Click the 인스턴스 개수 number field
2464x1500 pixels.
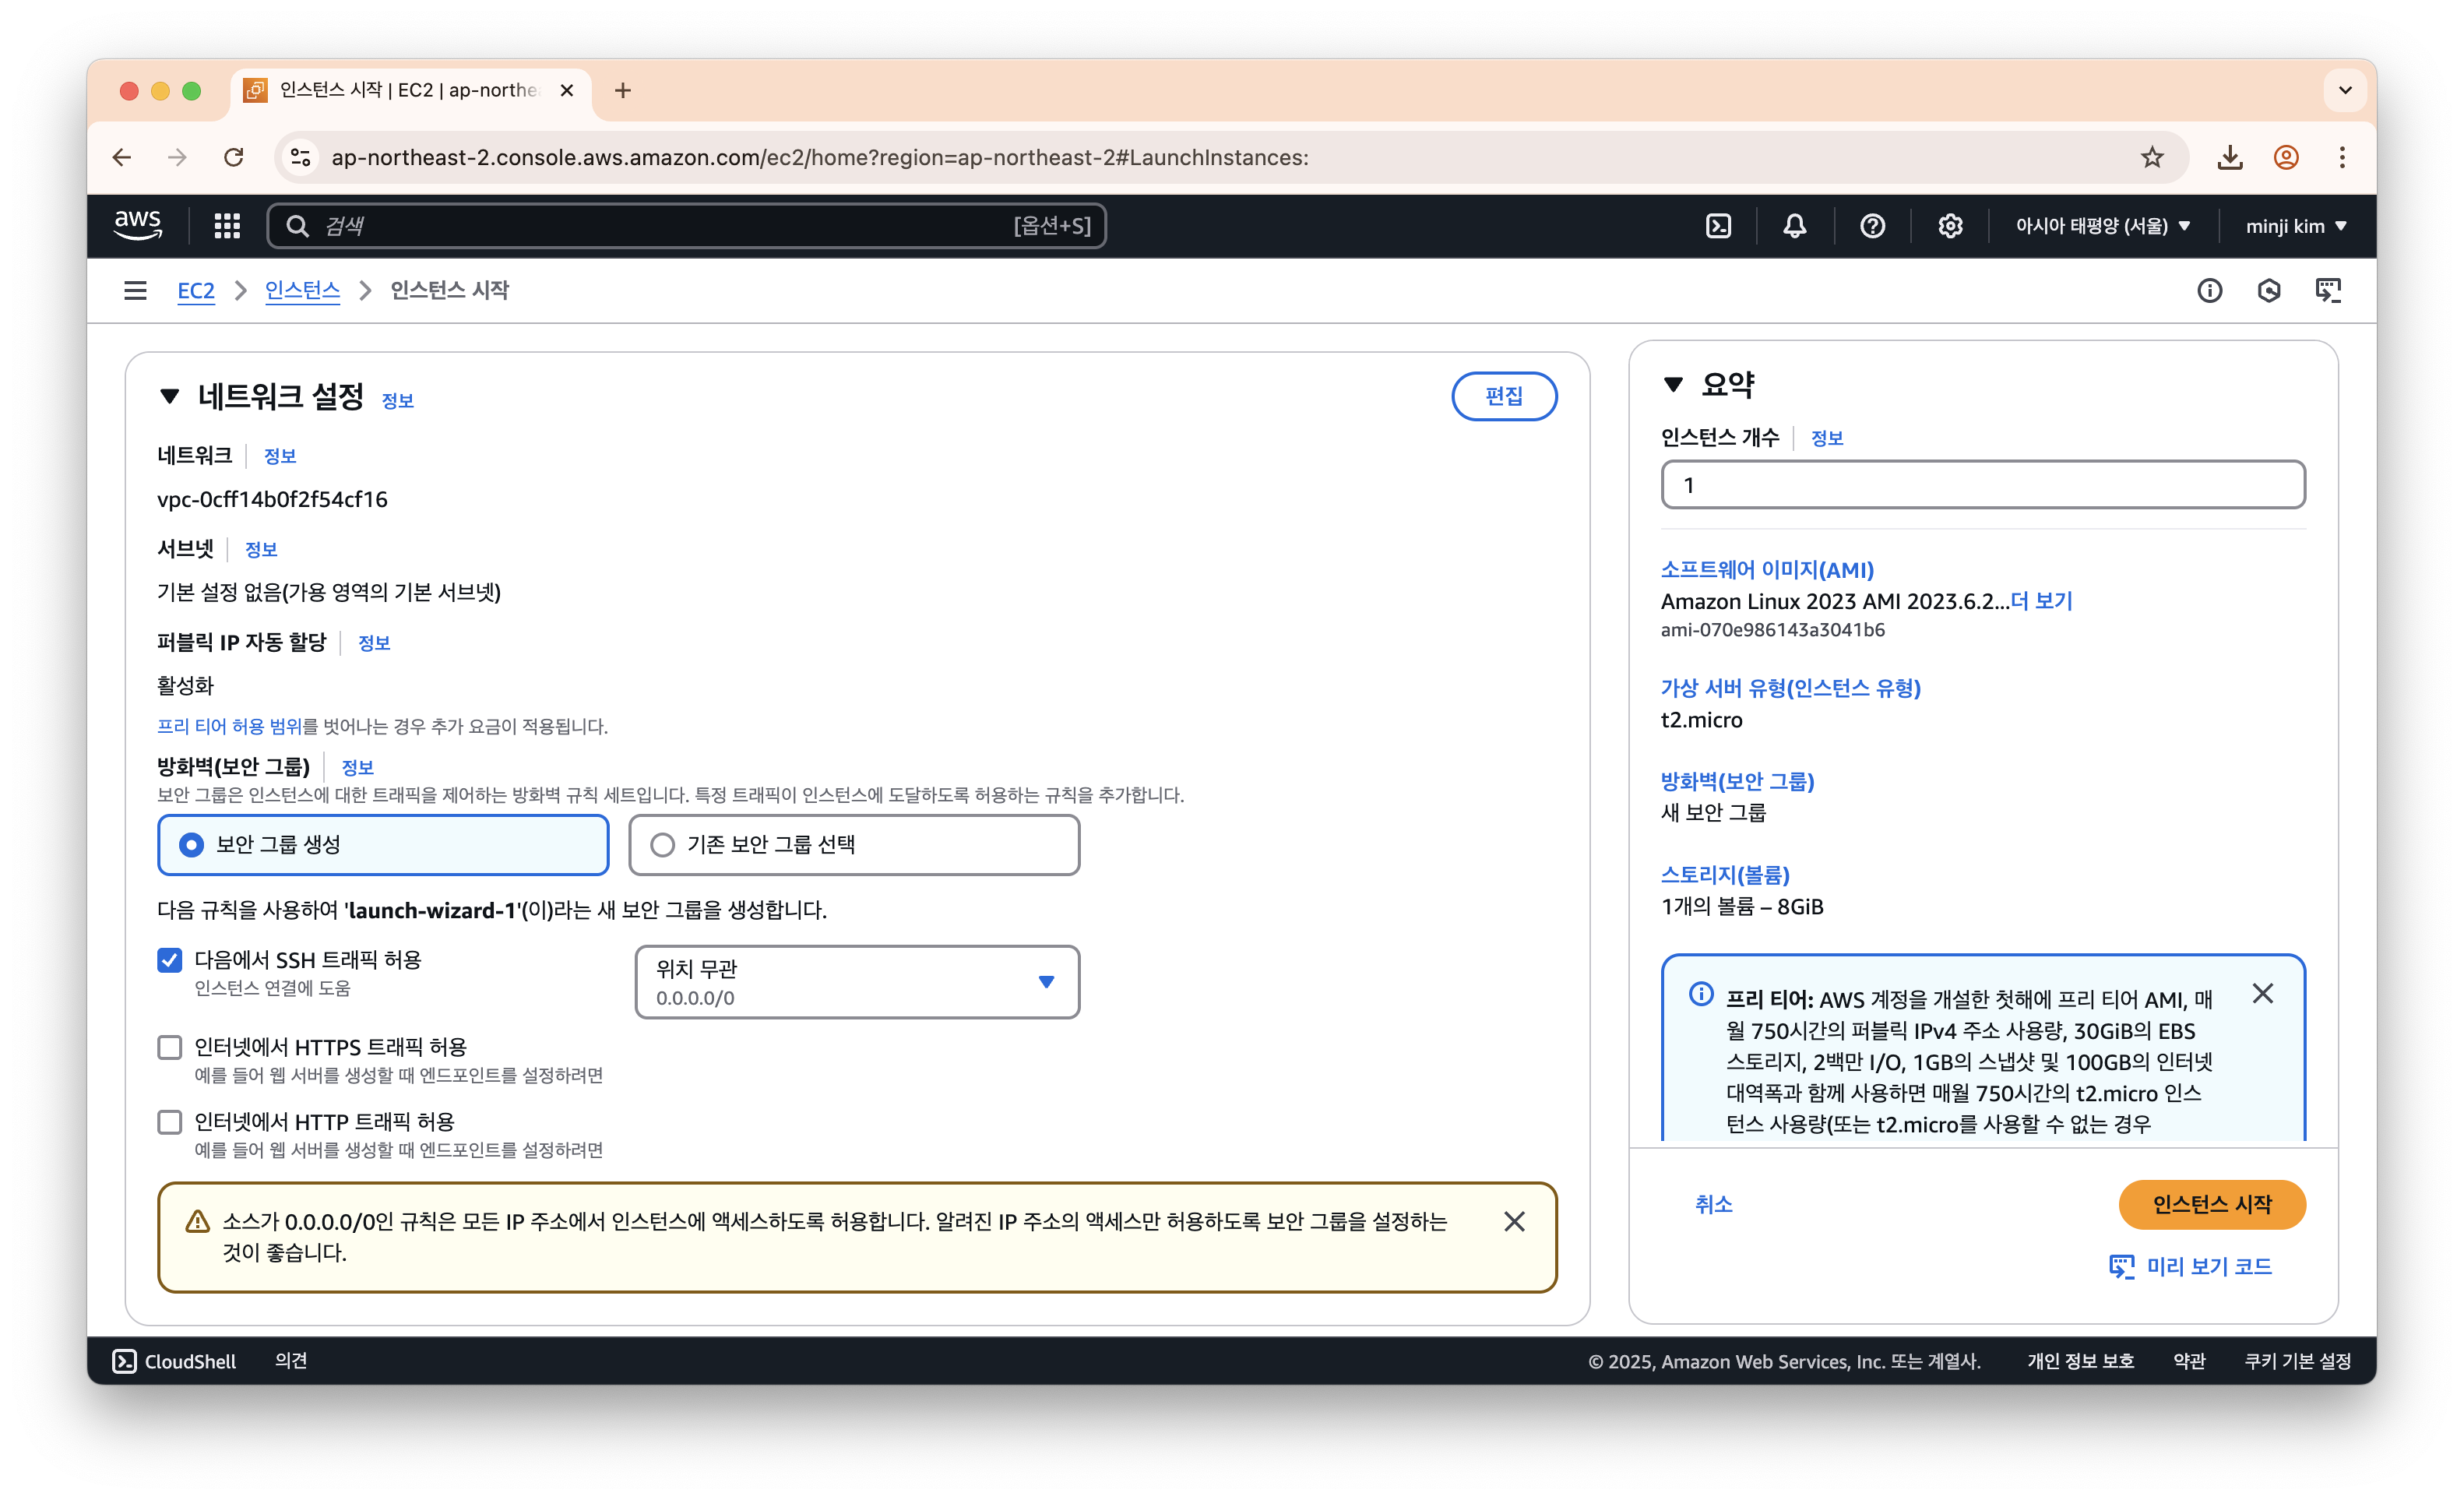(x=1983, y=485)
